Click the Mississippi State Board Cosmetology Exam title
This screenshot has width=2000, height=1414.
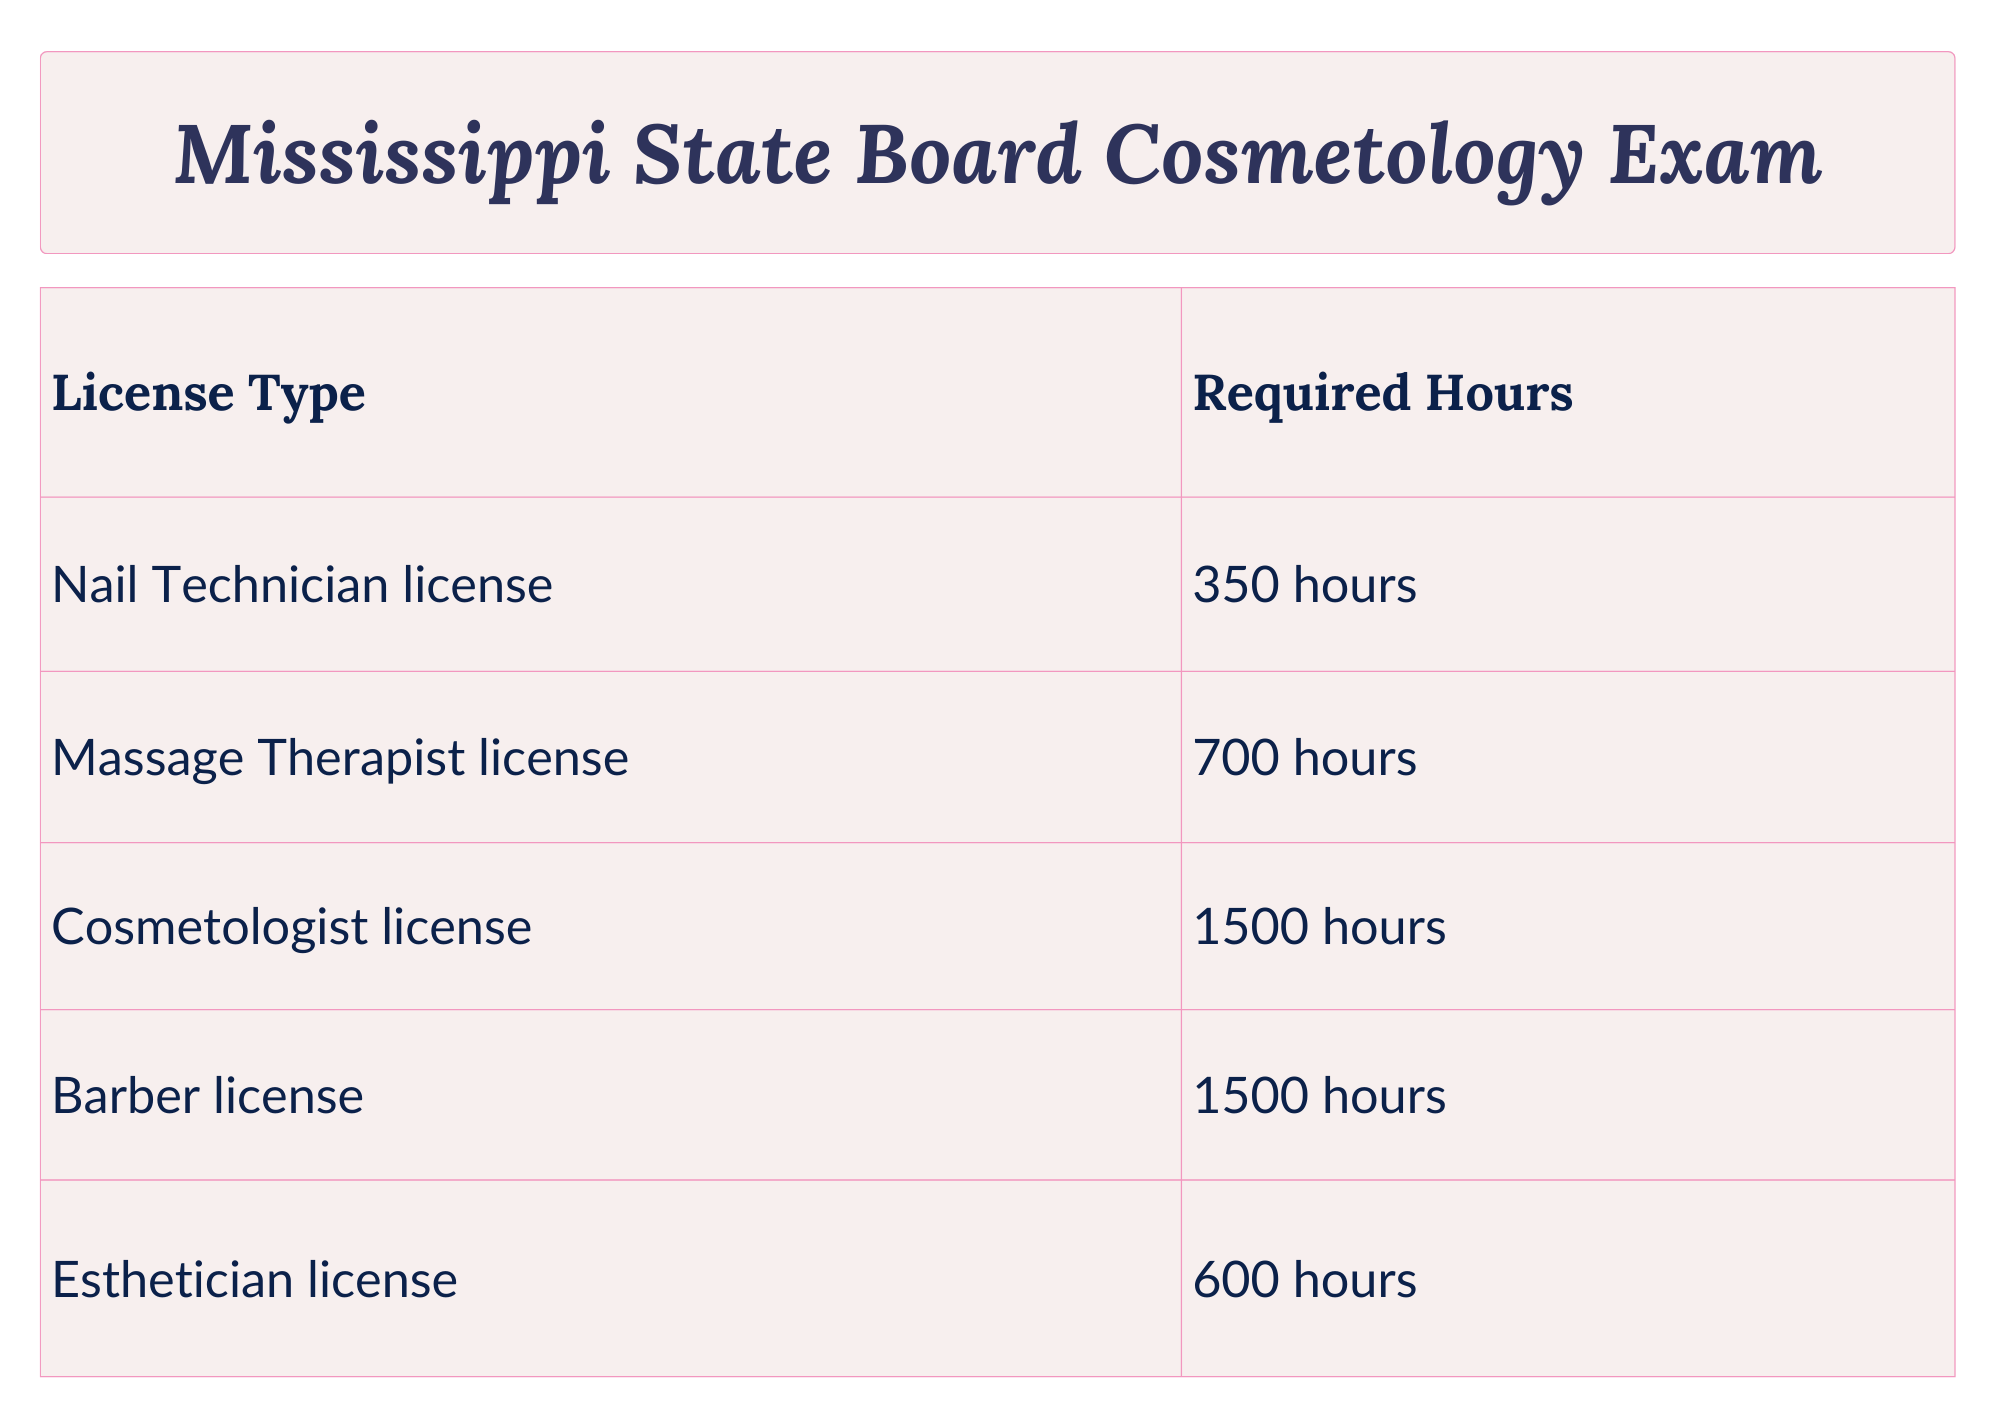pos(998,157)
